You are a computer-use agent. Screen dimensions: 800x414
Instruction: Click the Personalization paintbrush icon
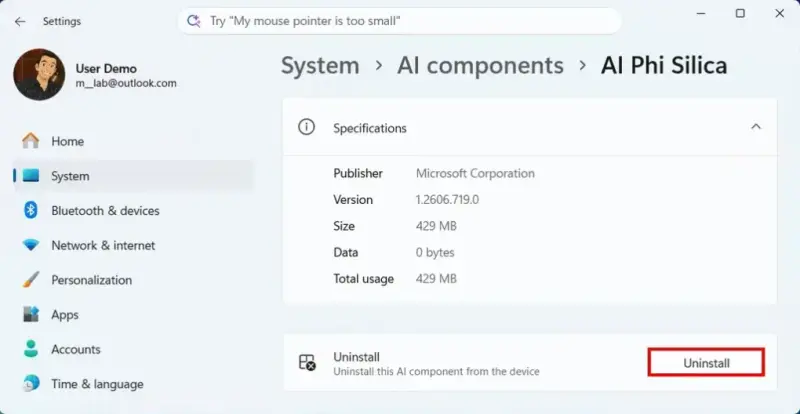31,280
